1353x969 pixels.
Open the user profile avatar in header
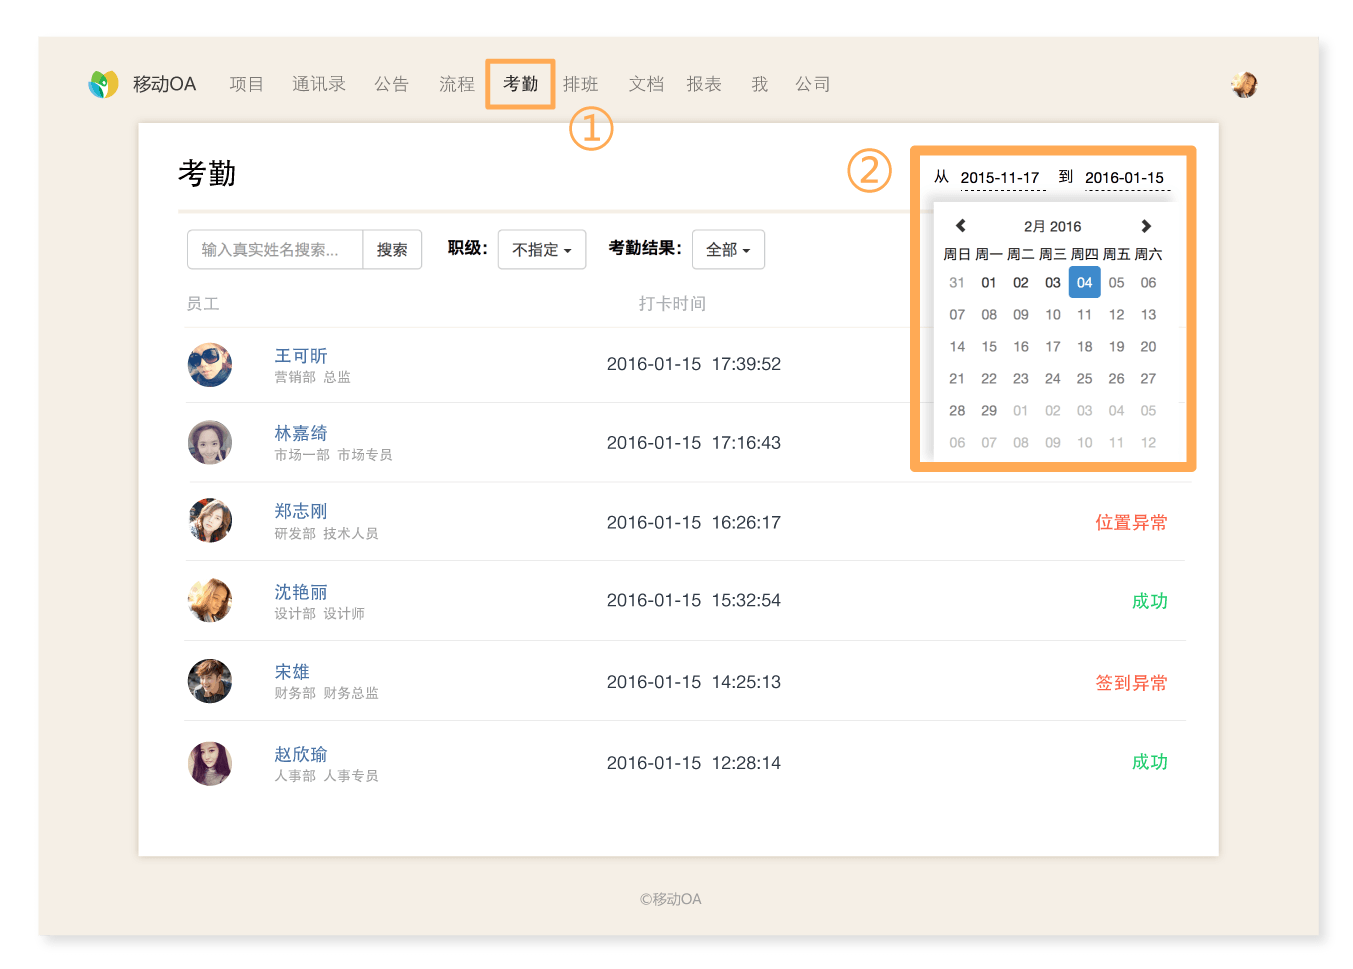(x=1244, y=85)
